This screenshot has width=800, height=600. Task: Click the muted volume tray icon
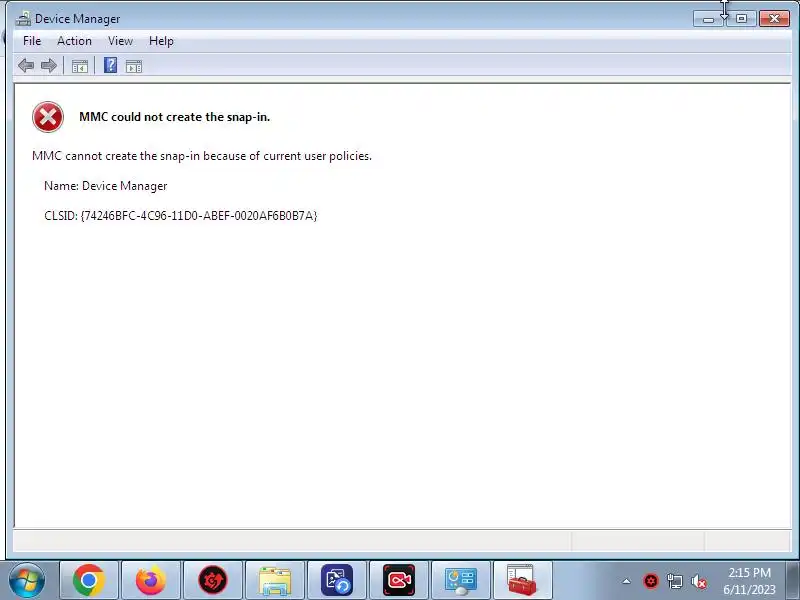click(699, 581)
